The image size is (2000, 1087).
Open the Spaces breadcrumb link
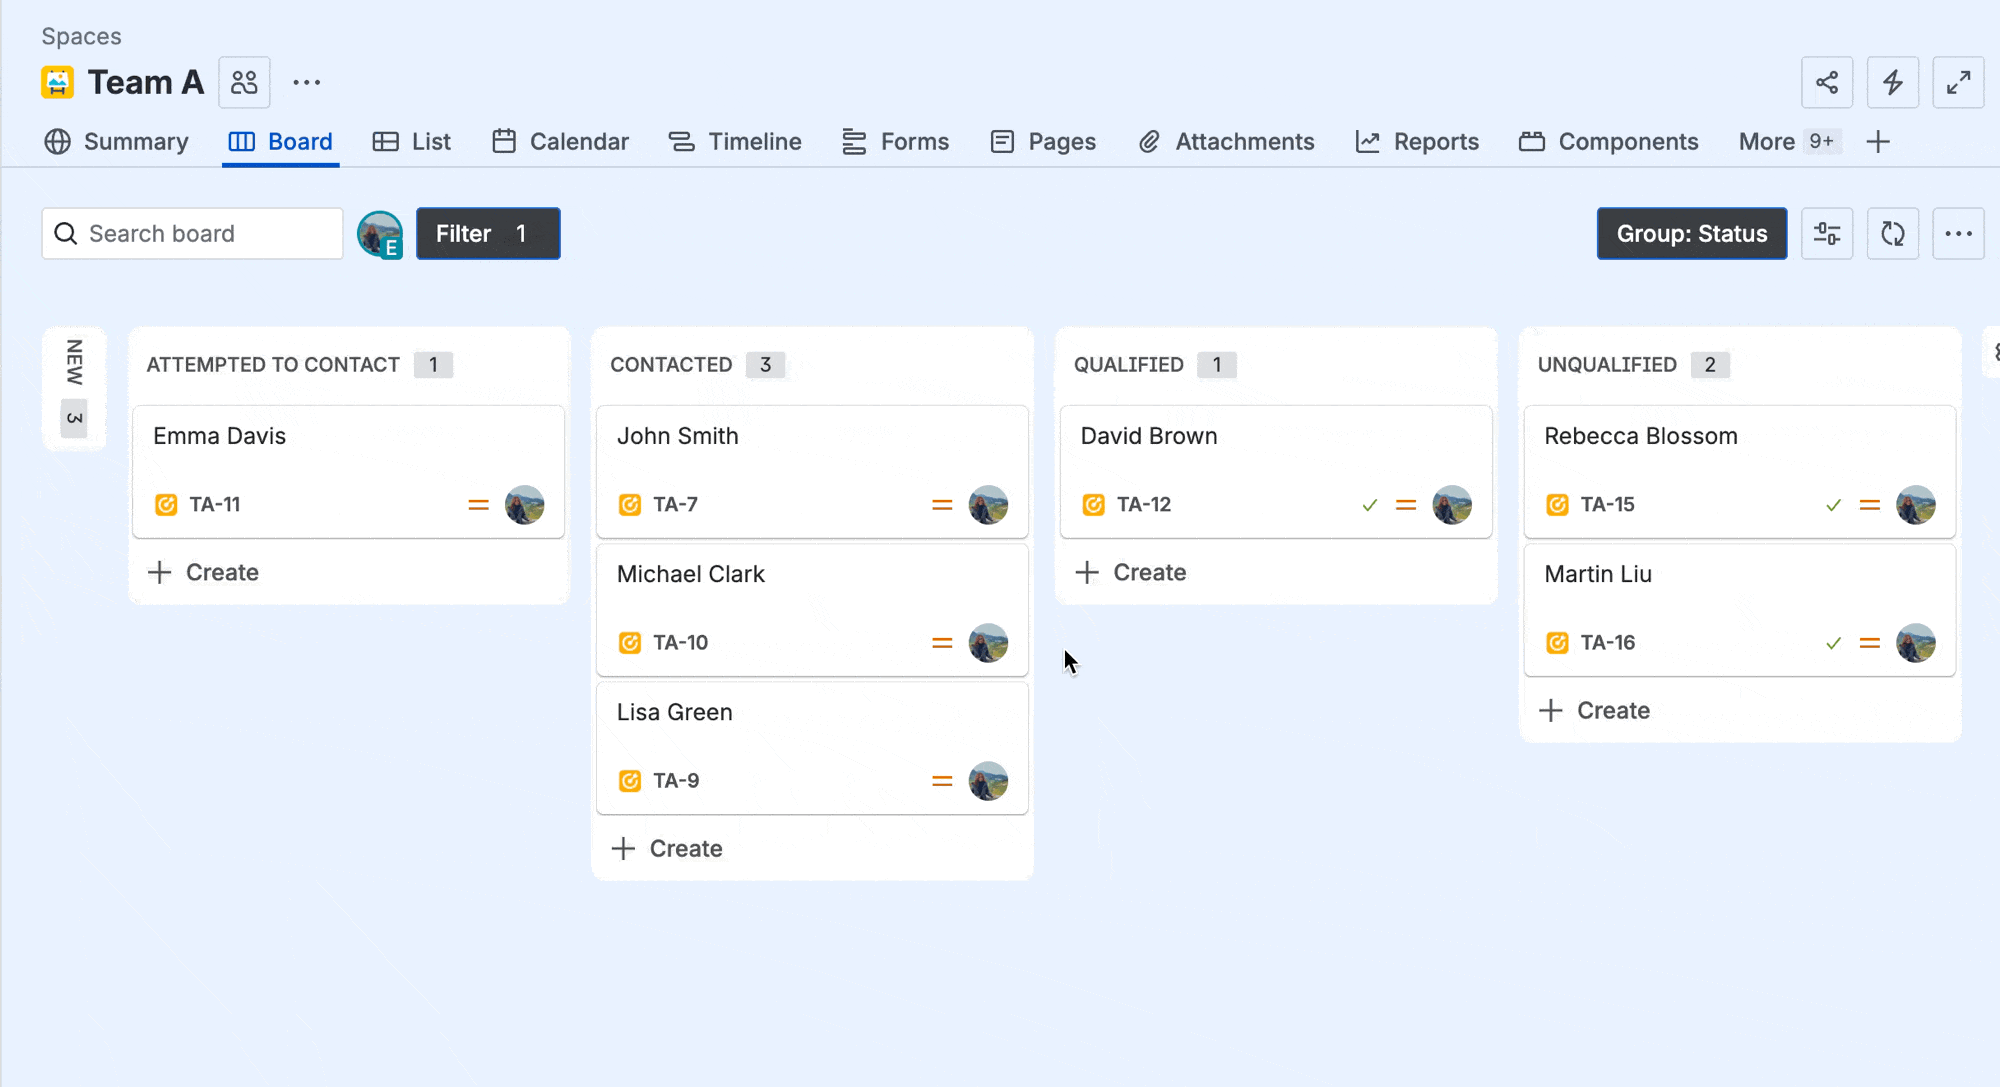click(x=81, y=36)
